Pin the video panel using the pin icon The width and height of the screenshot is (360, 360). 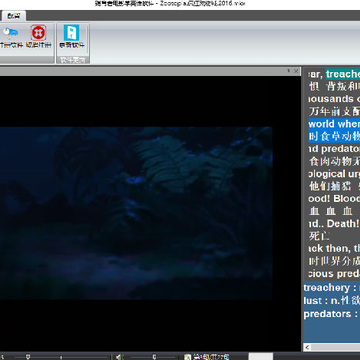[x=289, y=71]
